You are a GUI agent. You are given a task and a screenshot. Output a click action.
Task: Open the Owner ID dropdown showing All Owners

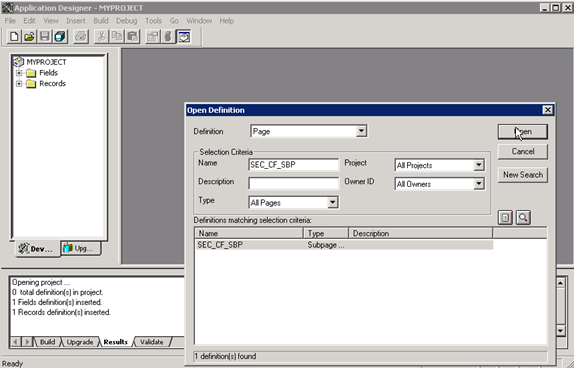click(478, 184)
